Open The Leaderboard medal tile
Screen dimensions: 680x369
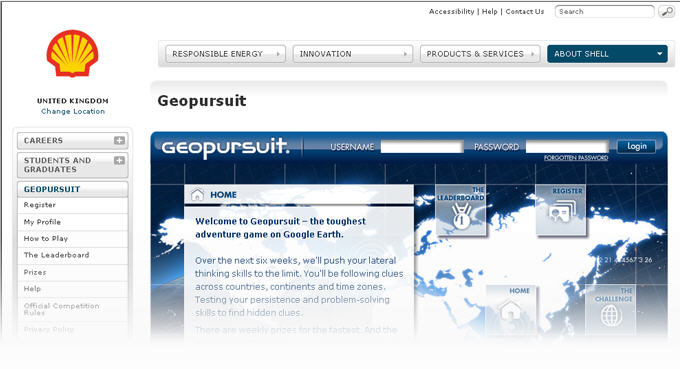(461, 210)
